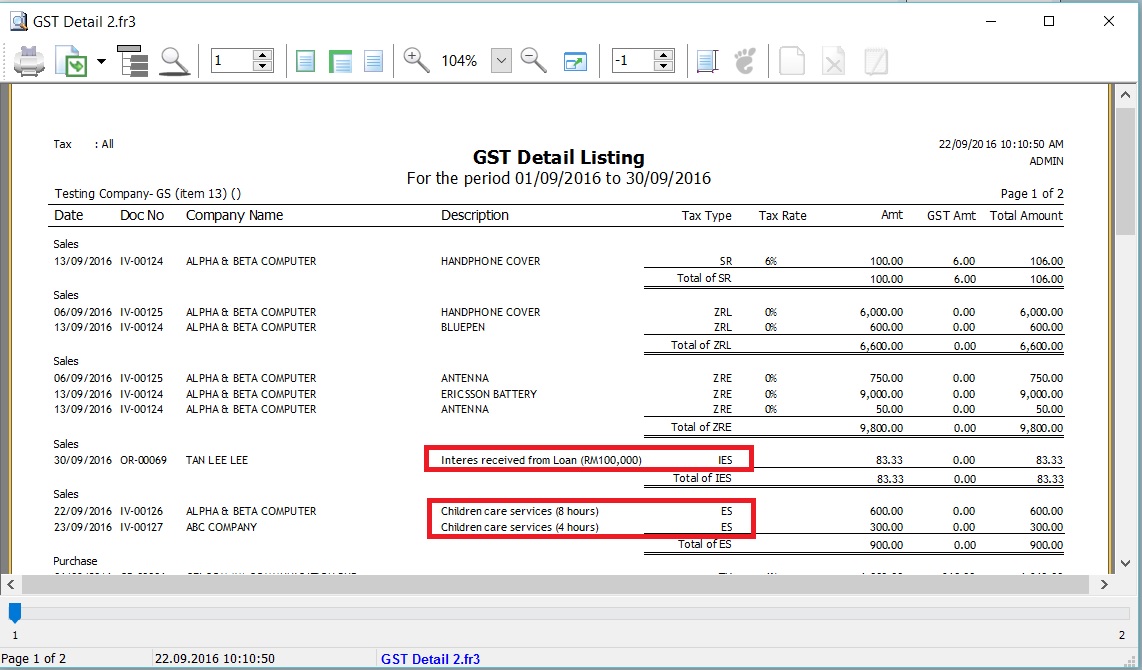Zoom in on the report
Screen dimensions: 1142x670
coord(416,60)
